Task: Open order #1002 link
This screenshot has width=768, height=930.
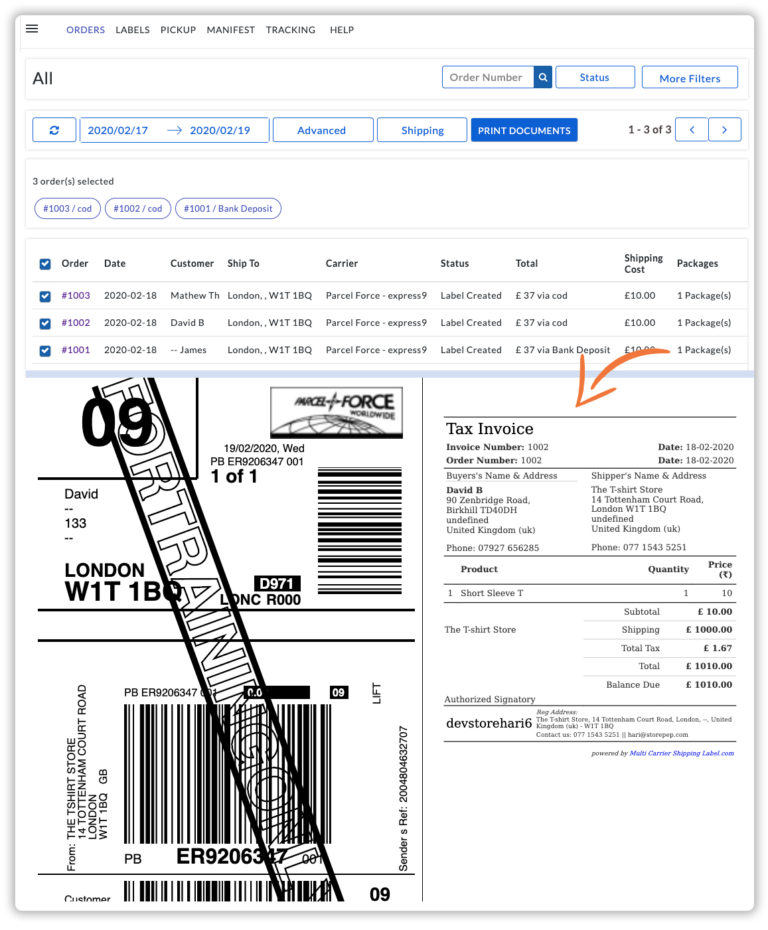Action: pyautogui.click(x=76, y=323)
